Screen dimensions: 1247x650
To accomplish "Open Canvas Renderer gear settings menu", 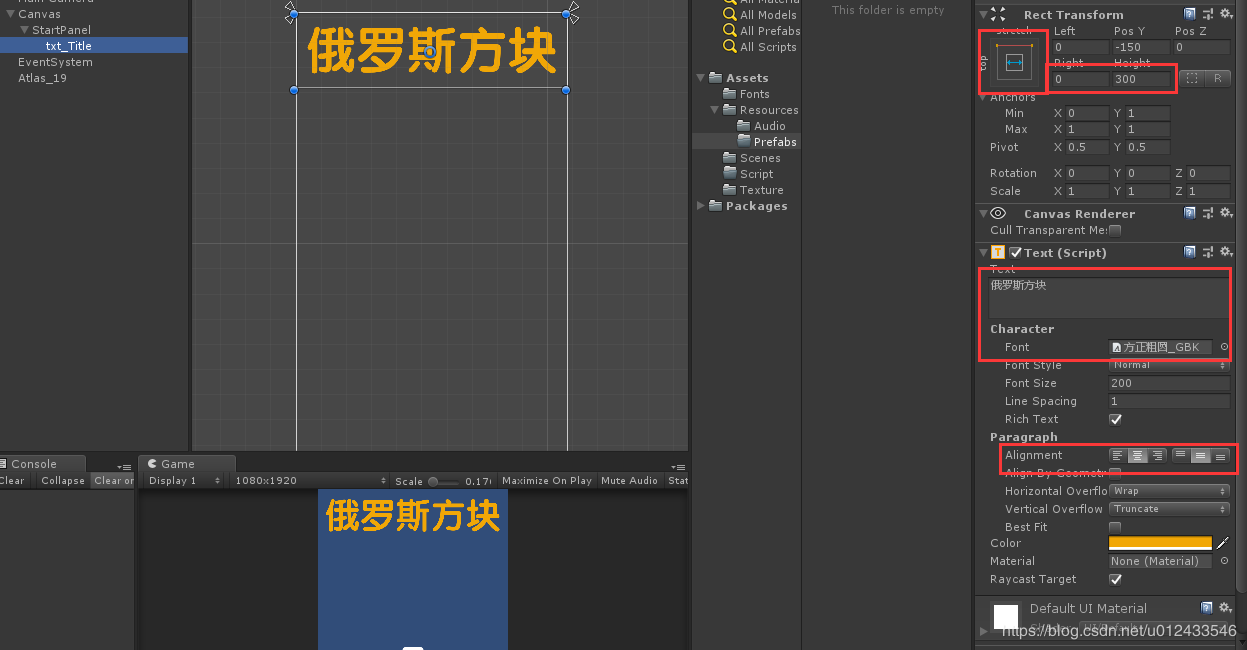I will coord(1225,213).
